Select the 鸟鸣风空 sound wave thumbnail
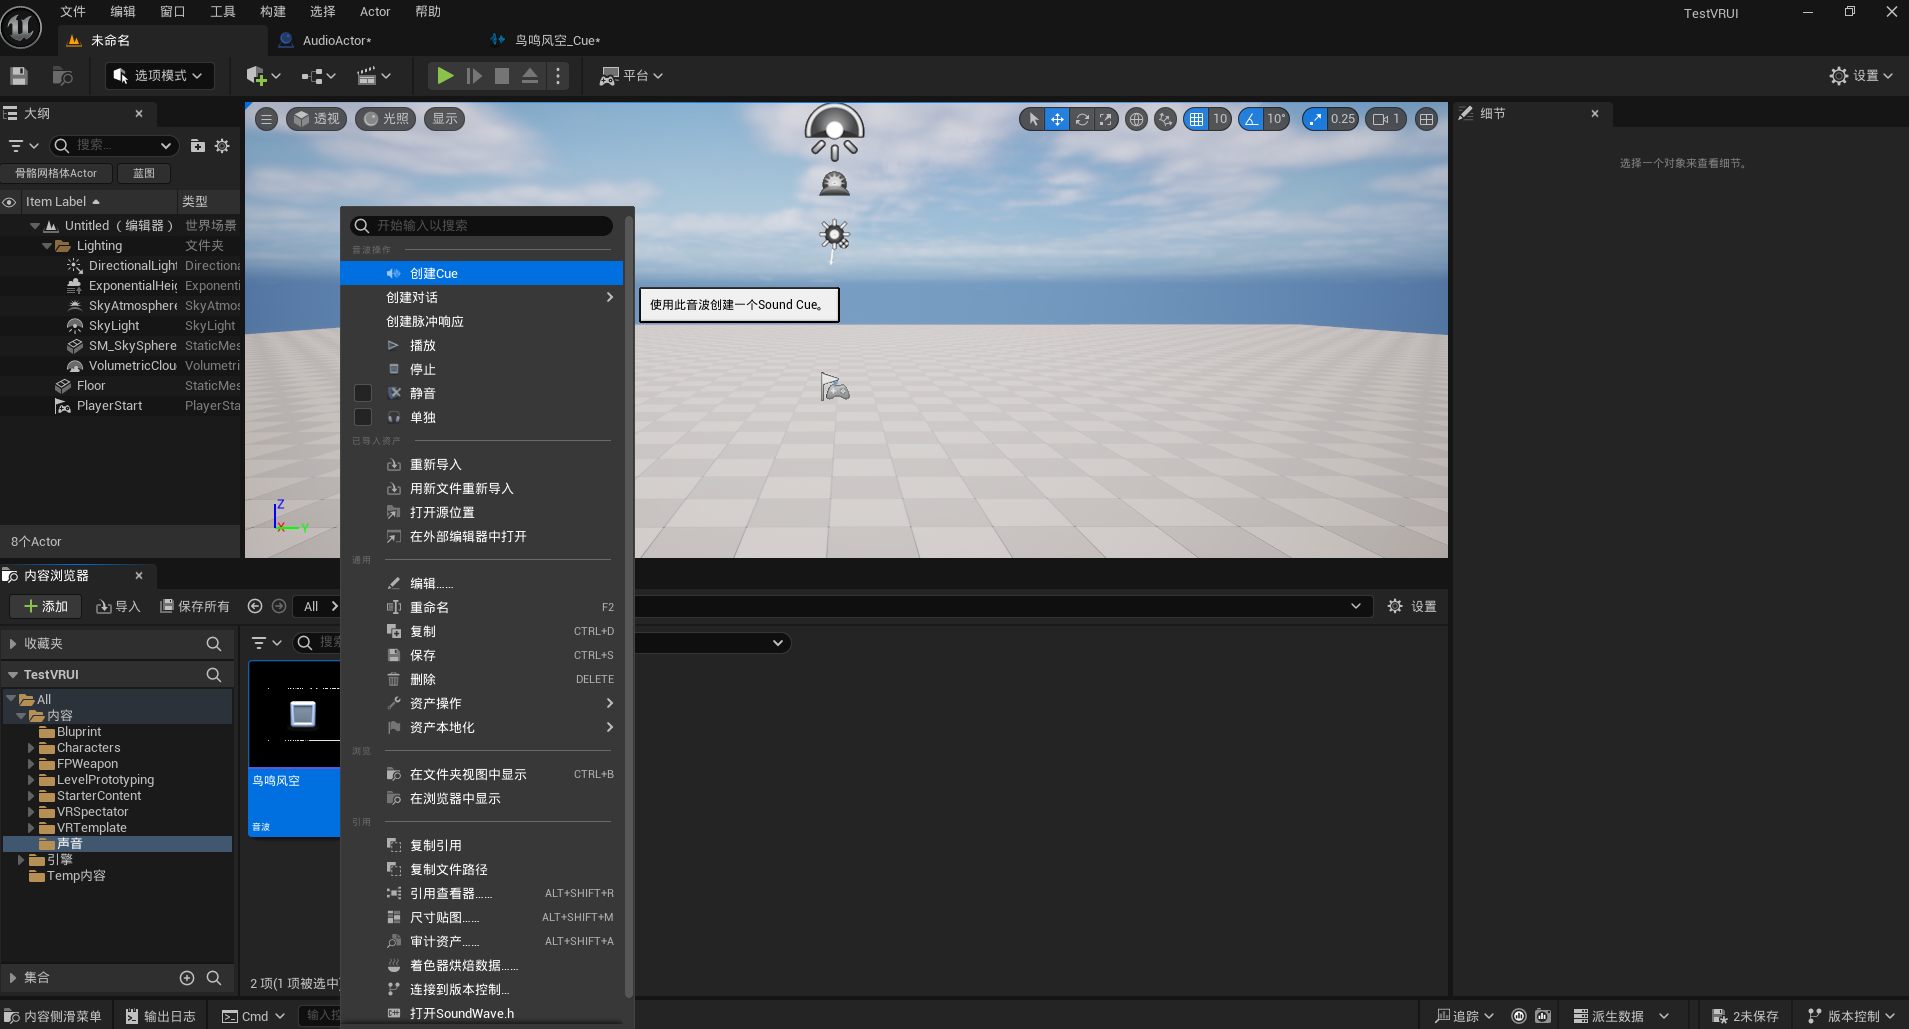 295,713
